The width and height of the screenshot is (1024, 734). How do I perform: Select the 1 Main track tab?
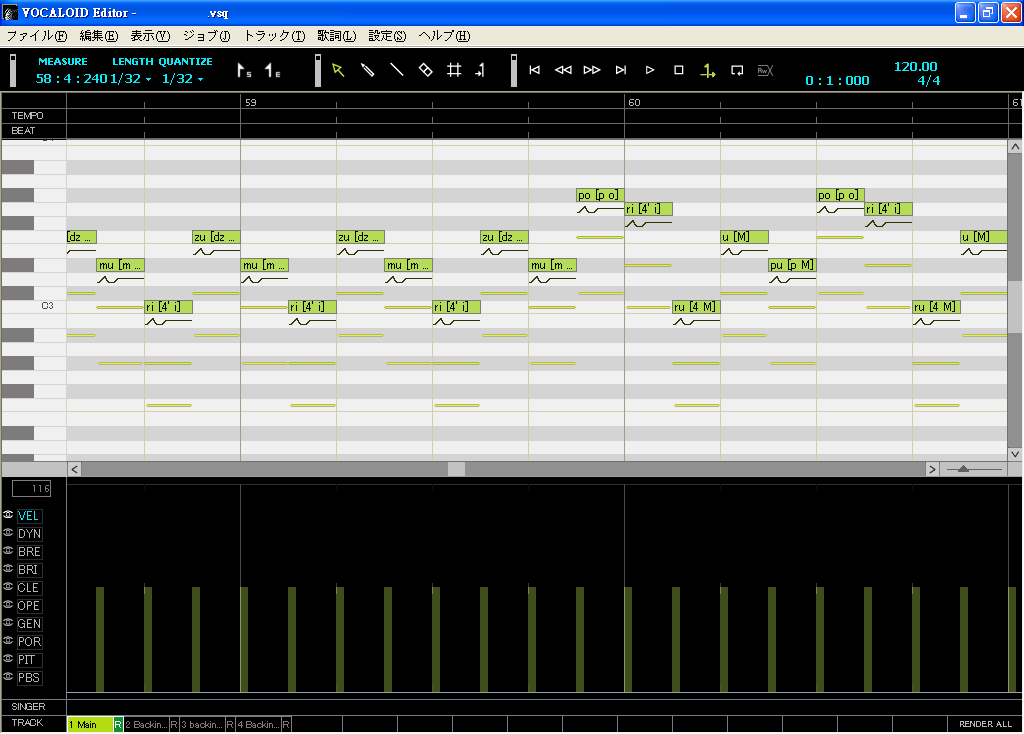point(90,724)
